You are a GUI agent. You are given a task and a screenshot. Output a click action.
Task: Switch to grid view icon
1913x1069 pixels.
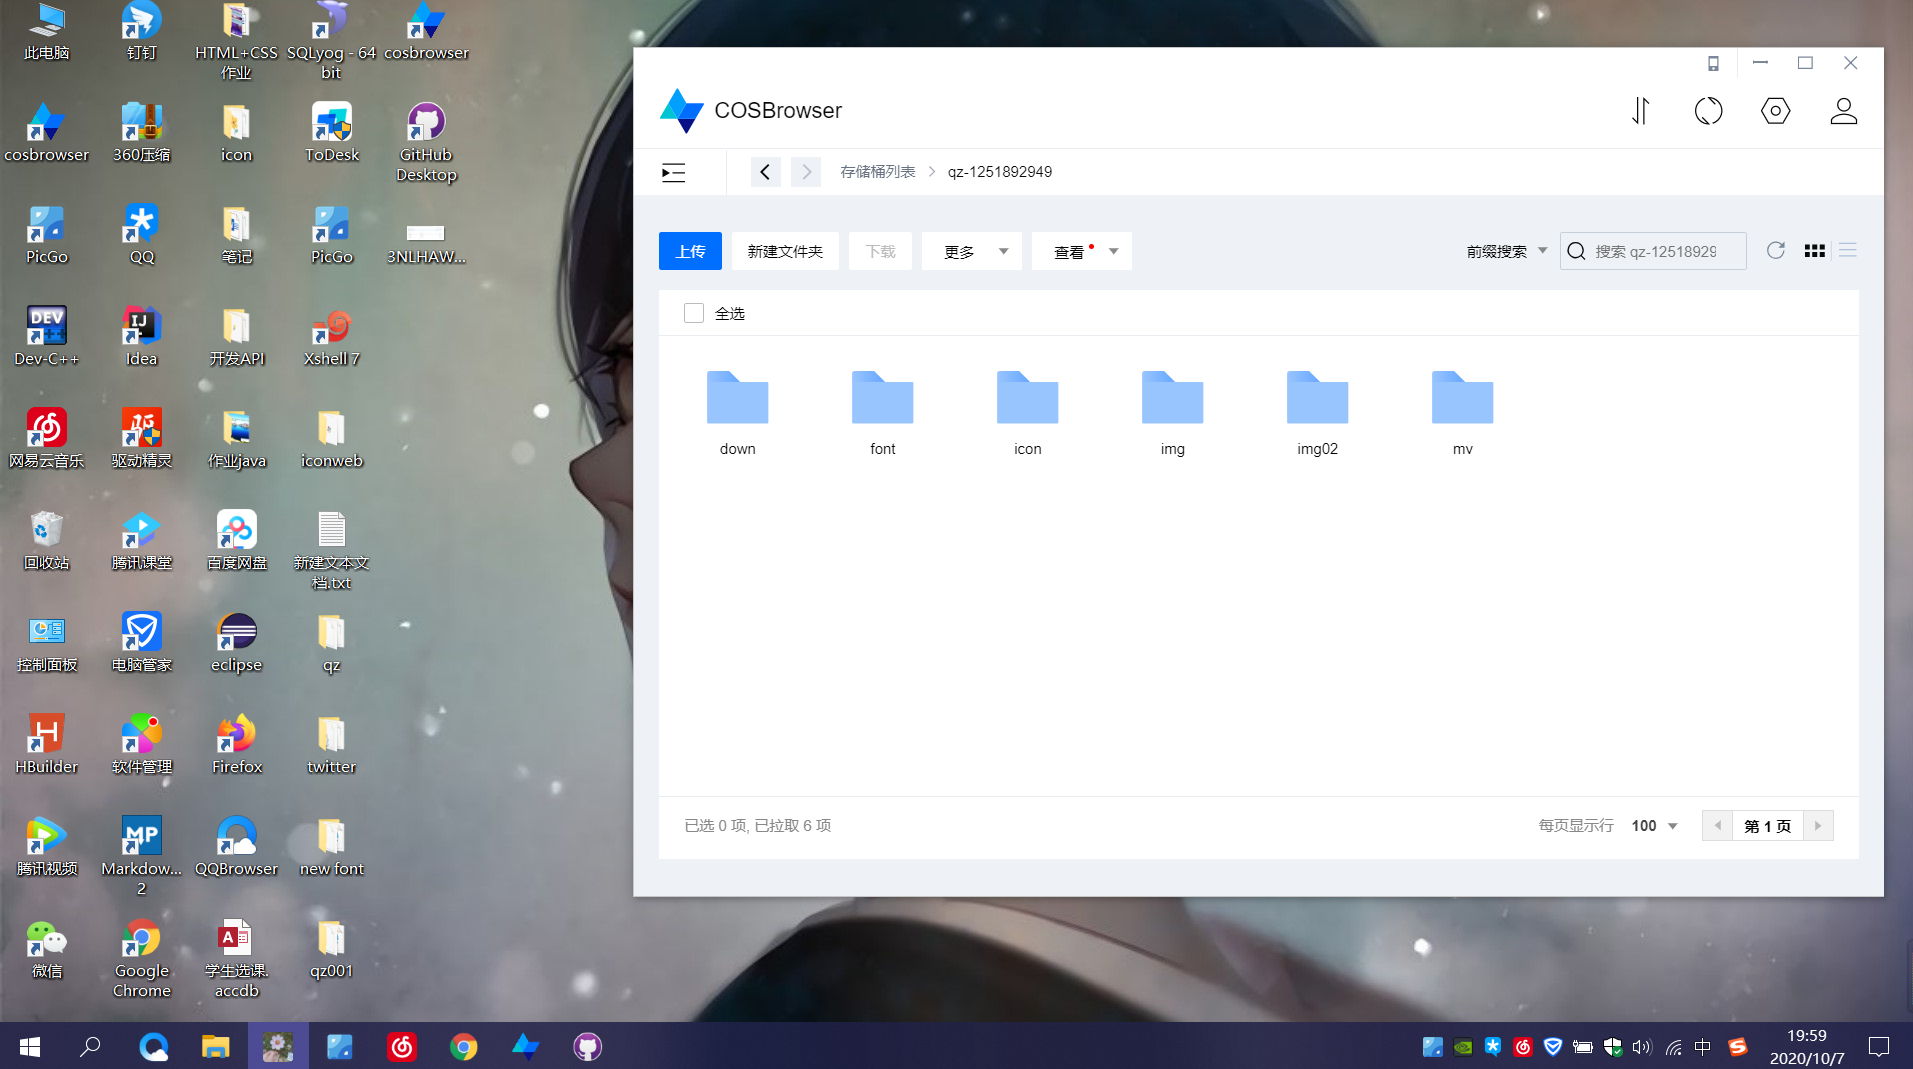[1814, 251]
